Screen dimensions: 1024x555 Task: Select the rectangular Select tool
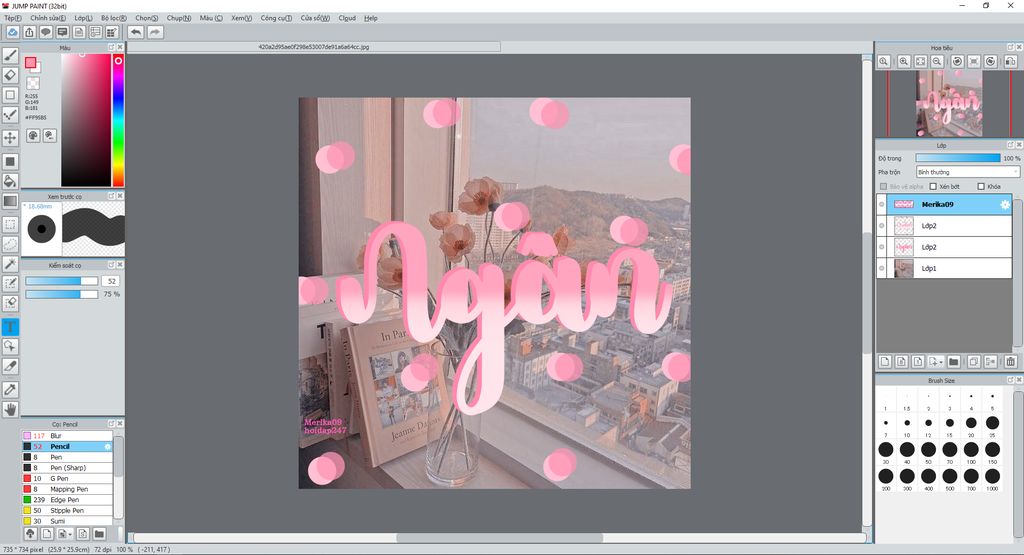pyautogui.click(x=10, y=225)
